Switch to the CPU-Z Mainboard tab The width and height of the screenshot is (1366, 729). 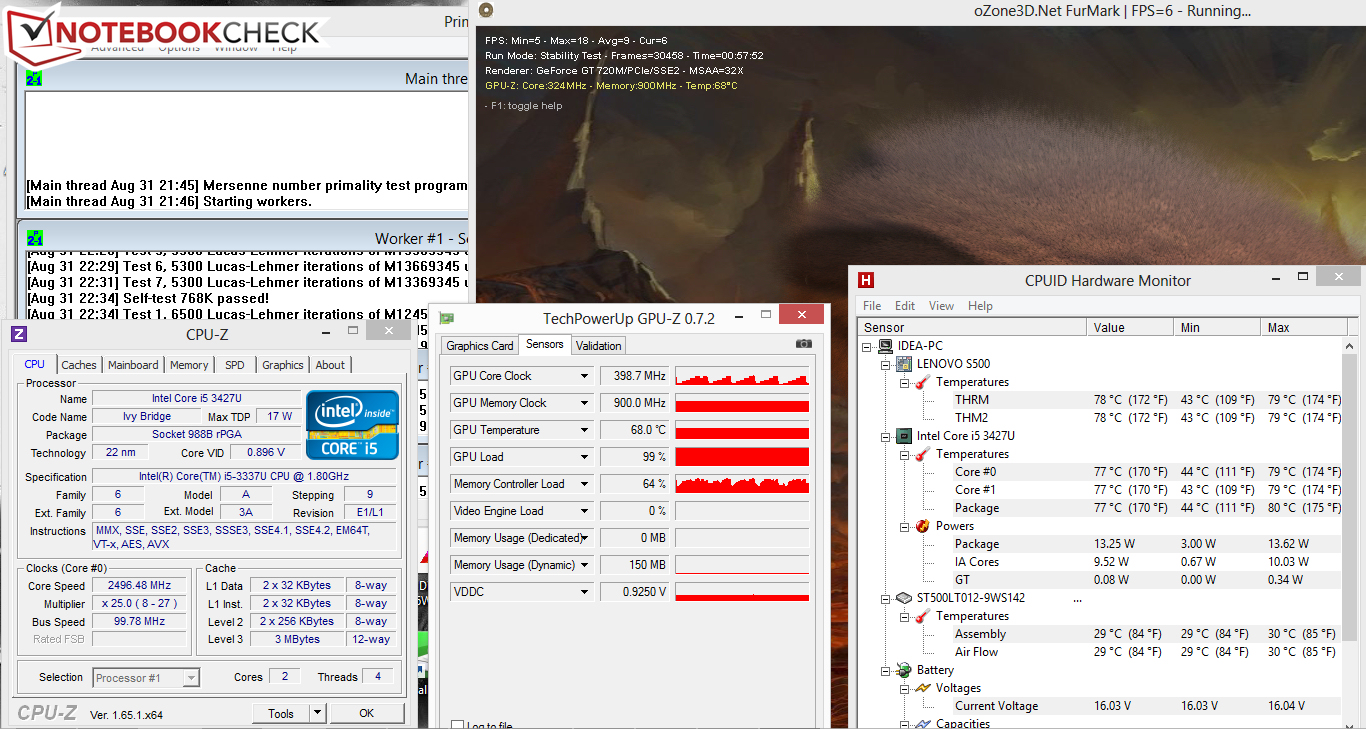tap(133, 366)
